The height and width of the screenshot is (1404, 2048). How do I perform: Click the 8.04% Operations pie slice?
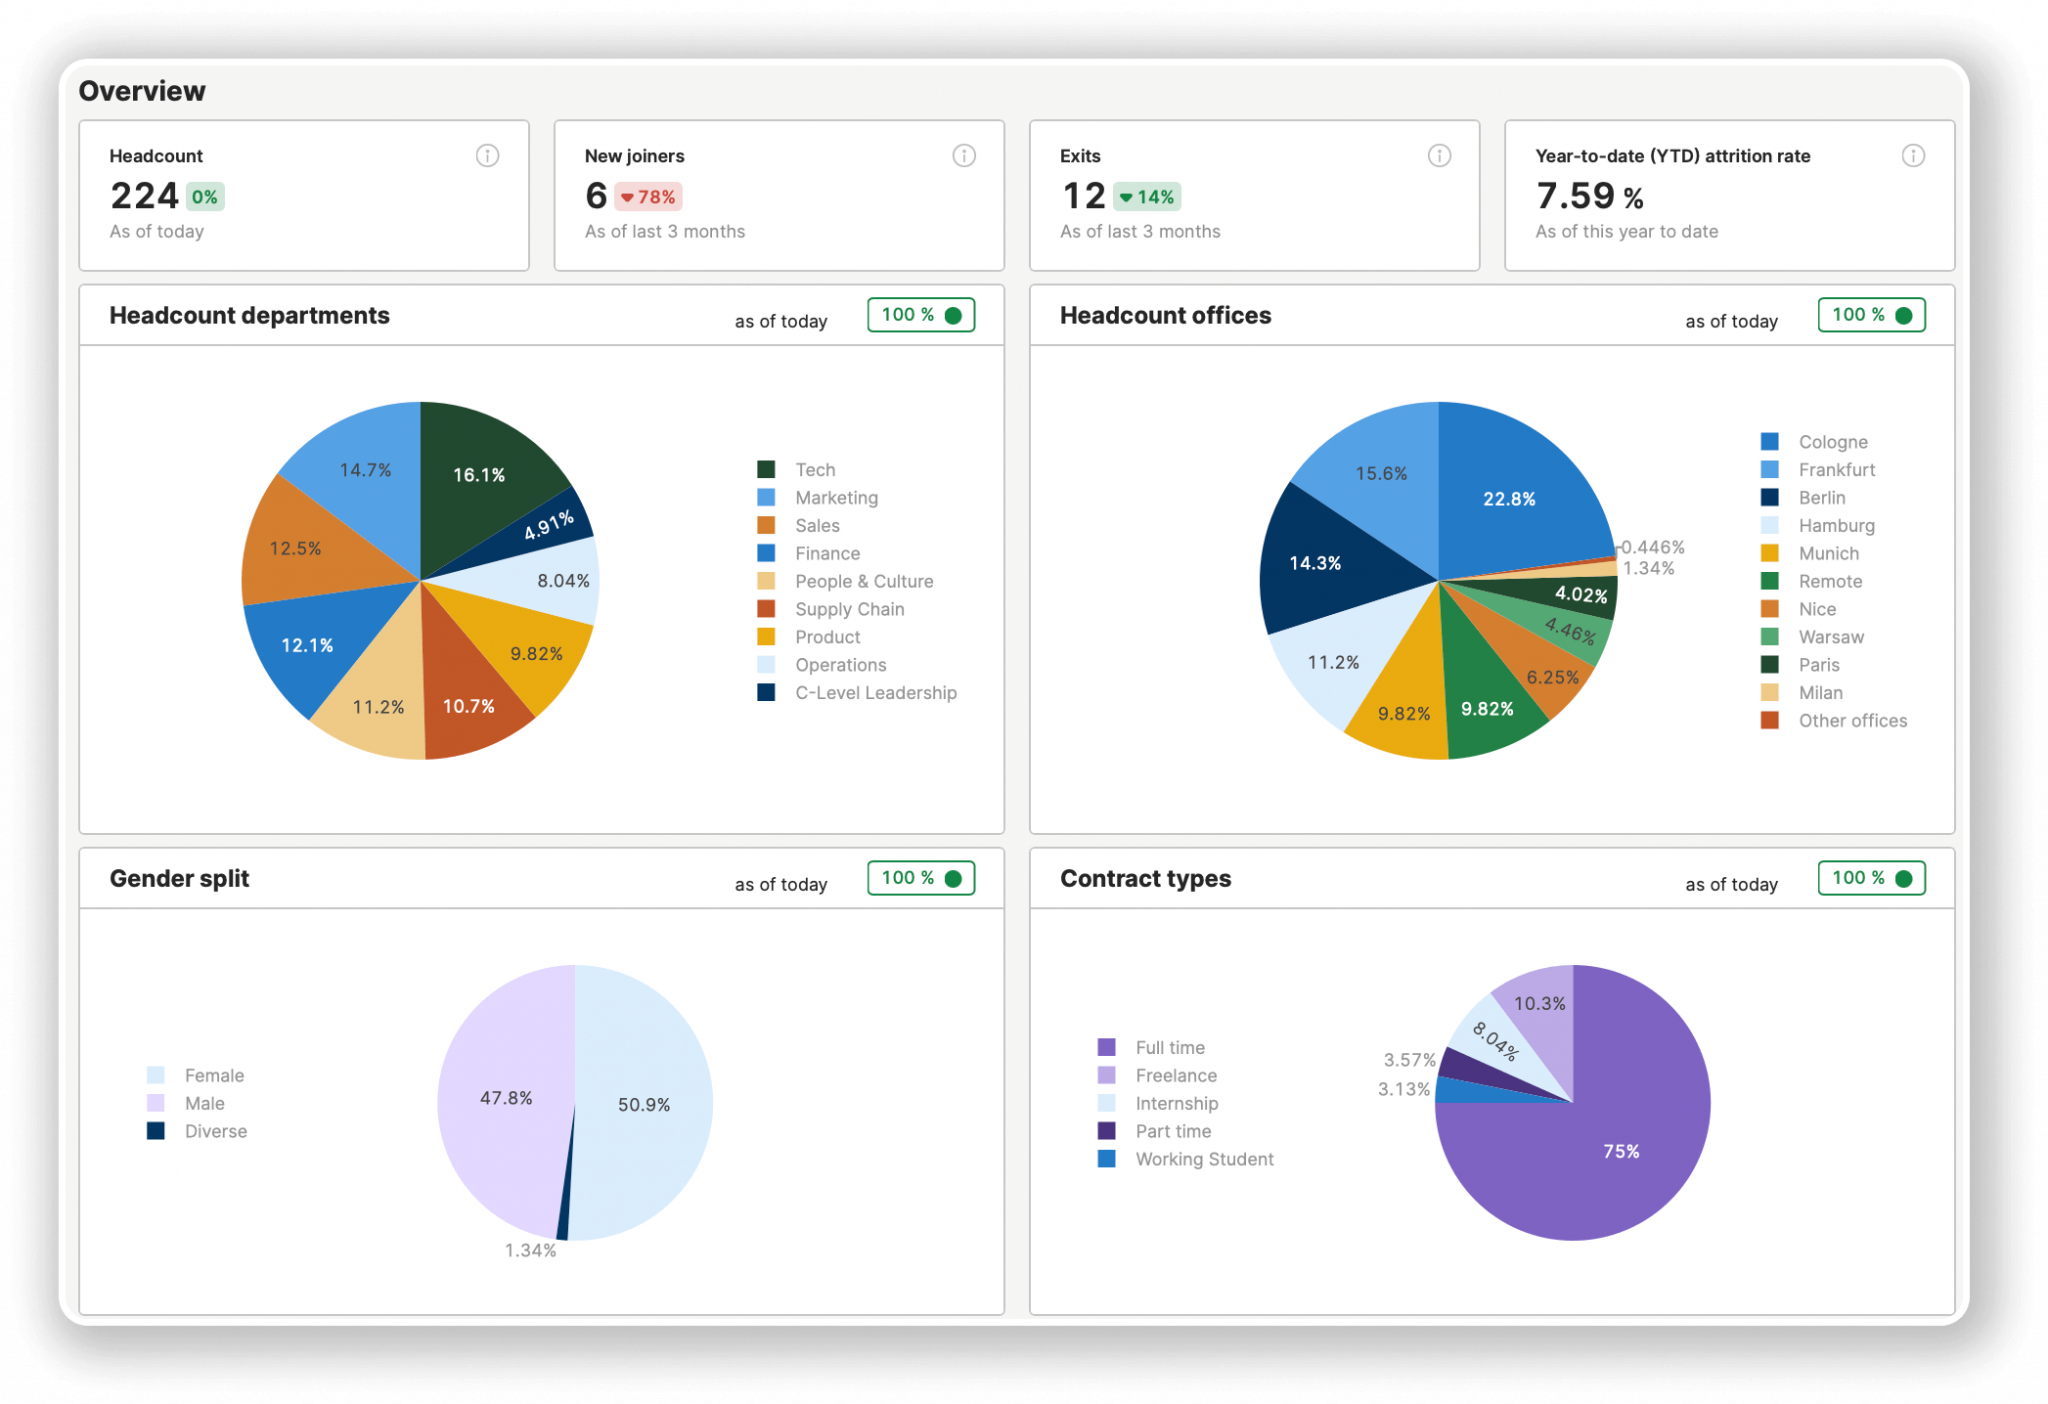(563, 580)
